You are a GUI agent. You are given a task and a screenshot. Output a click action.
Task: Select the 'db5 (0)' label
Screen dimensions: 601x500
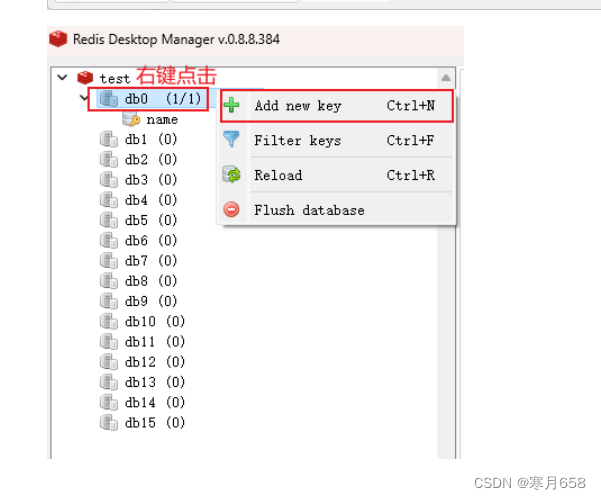pyautogui.click(x=151, y=220)
